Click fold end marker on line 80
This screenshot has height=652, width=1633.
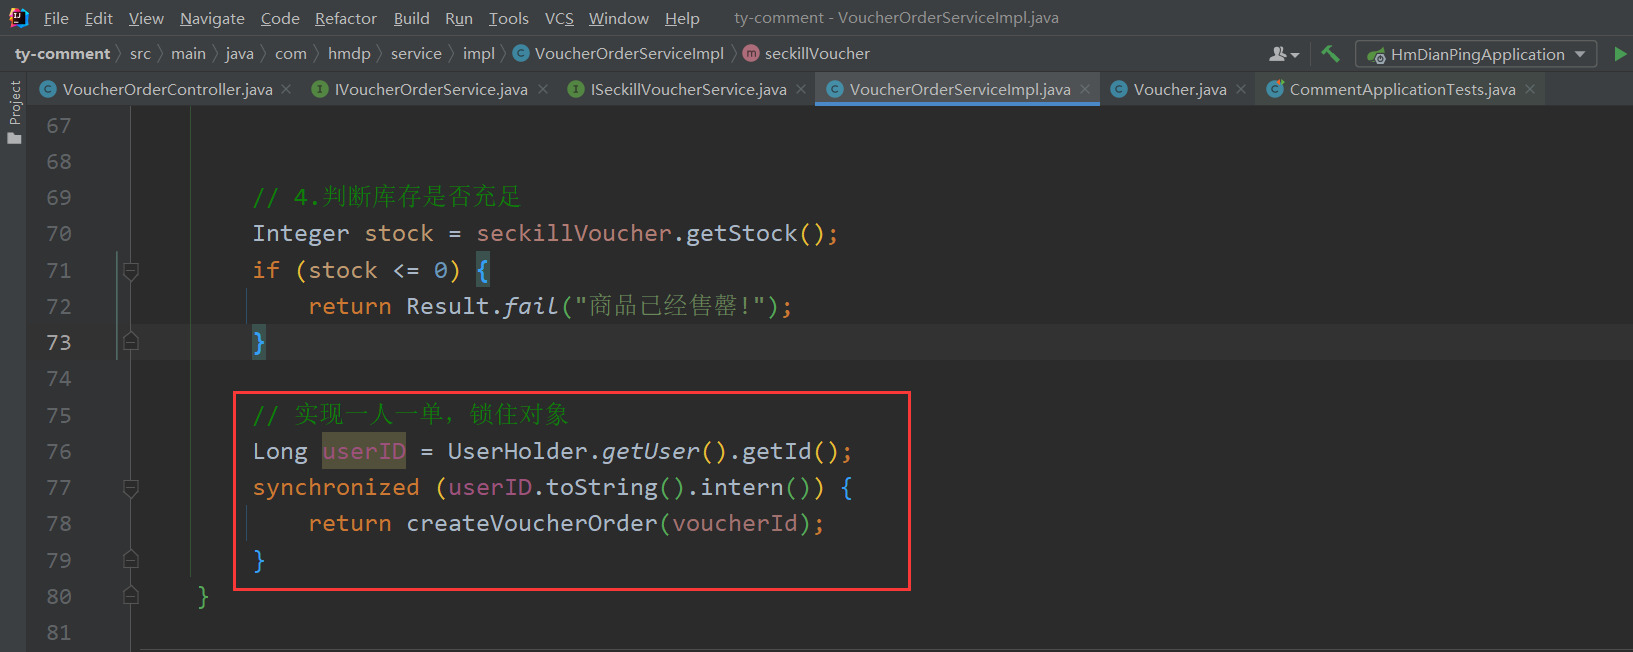click(x=130, y=596)
